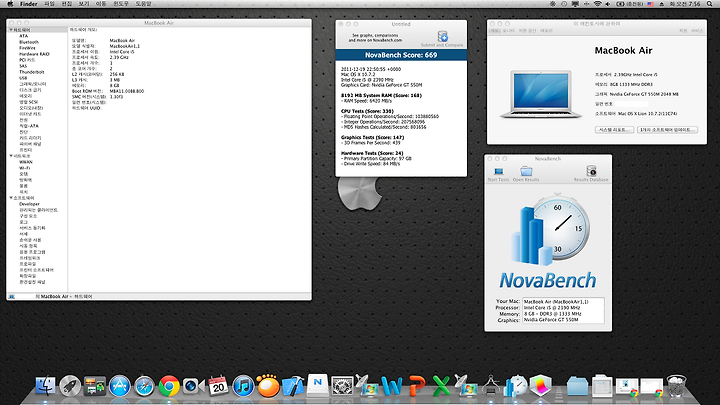Image resolution: width=720 pixels, height=405 pixels.
Task: Click the NovaBench Score: 669 header
Action: (401, 55)
